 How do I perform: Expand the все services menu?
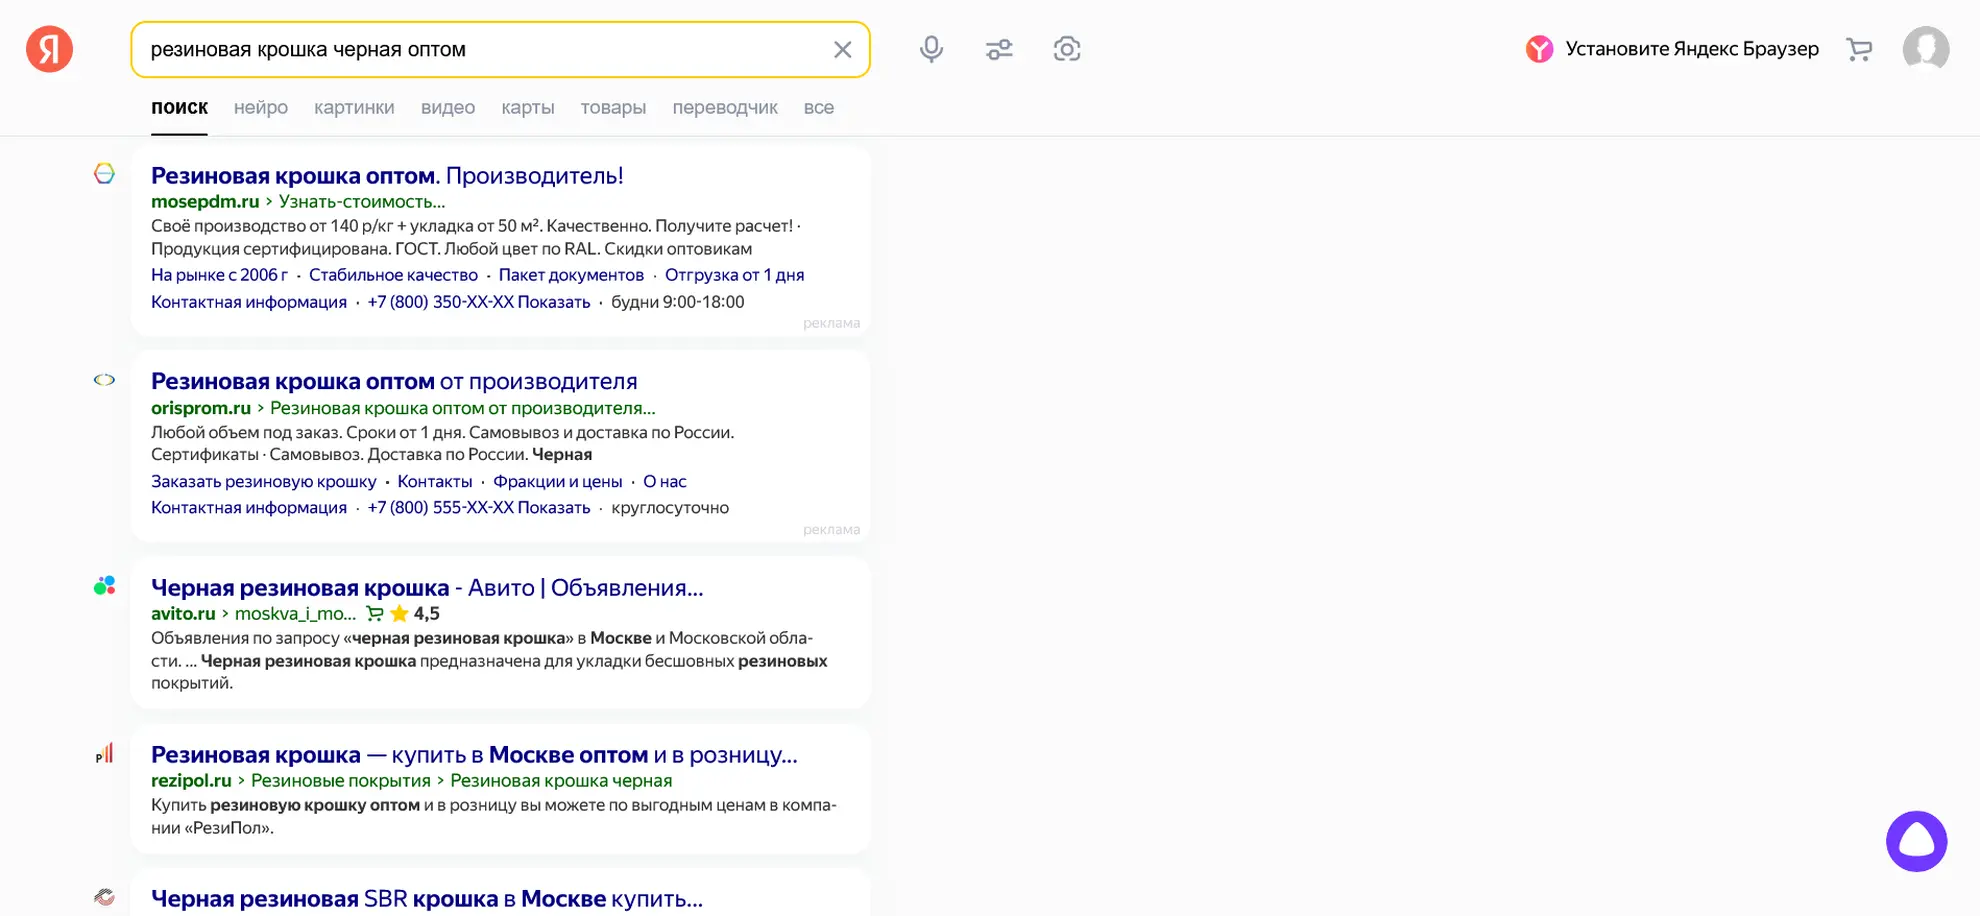click(818, 108)
